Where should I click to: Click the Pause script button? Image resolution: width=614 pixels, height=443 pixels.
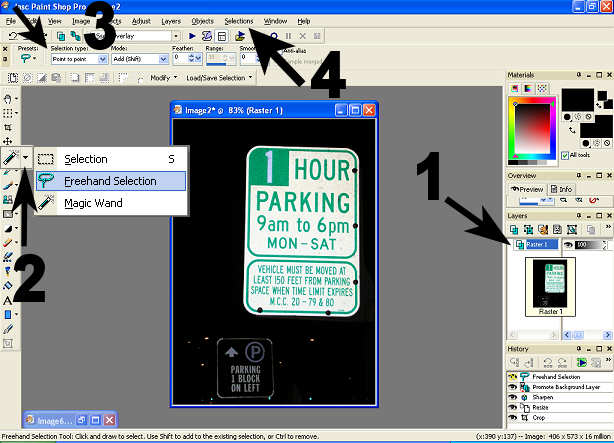288,36
